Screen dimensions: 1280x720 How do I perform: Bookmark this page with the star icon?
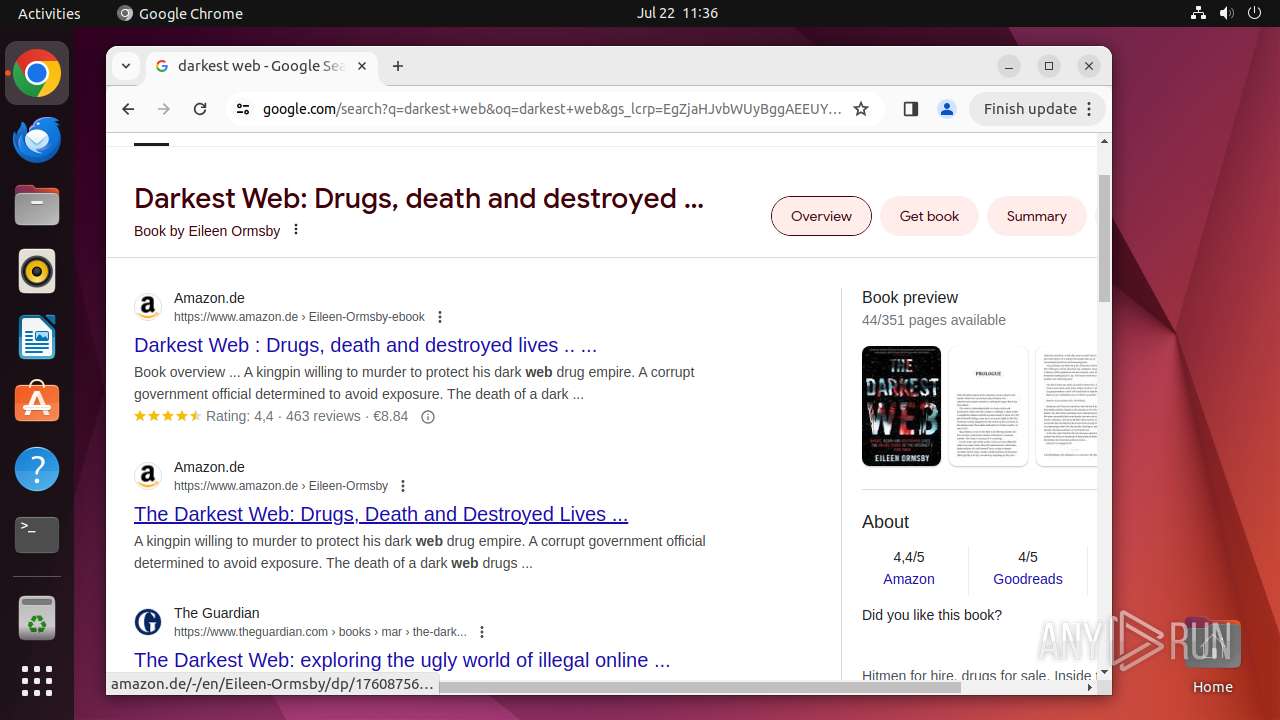pyautogui.click(x=861, y=109)
